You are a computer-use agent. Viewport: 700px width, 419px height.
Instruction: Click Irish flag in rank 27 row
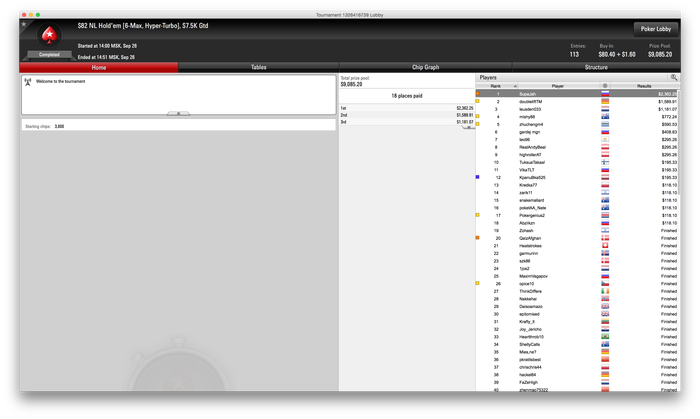tap(605, 291)
